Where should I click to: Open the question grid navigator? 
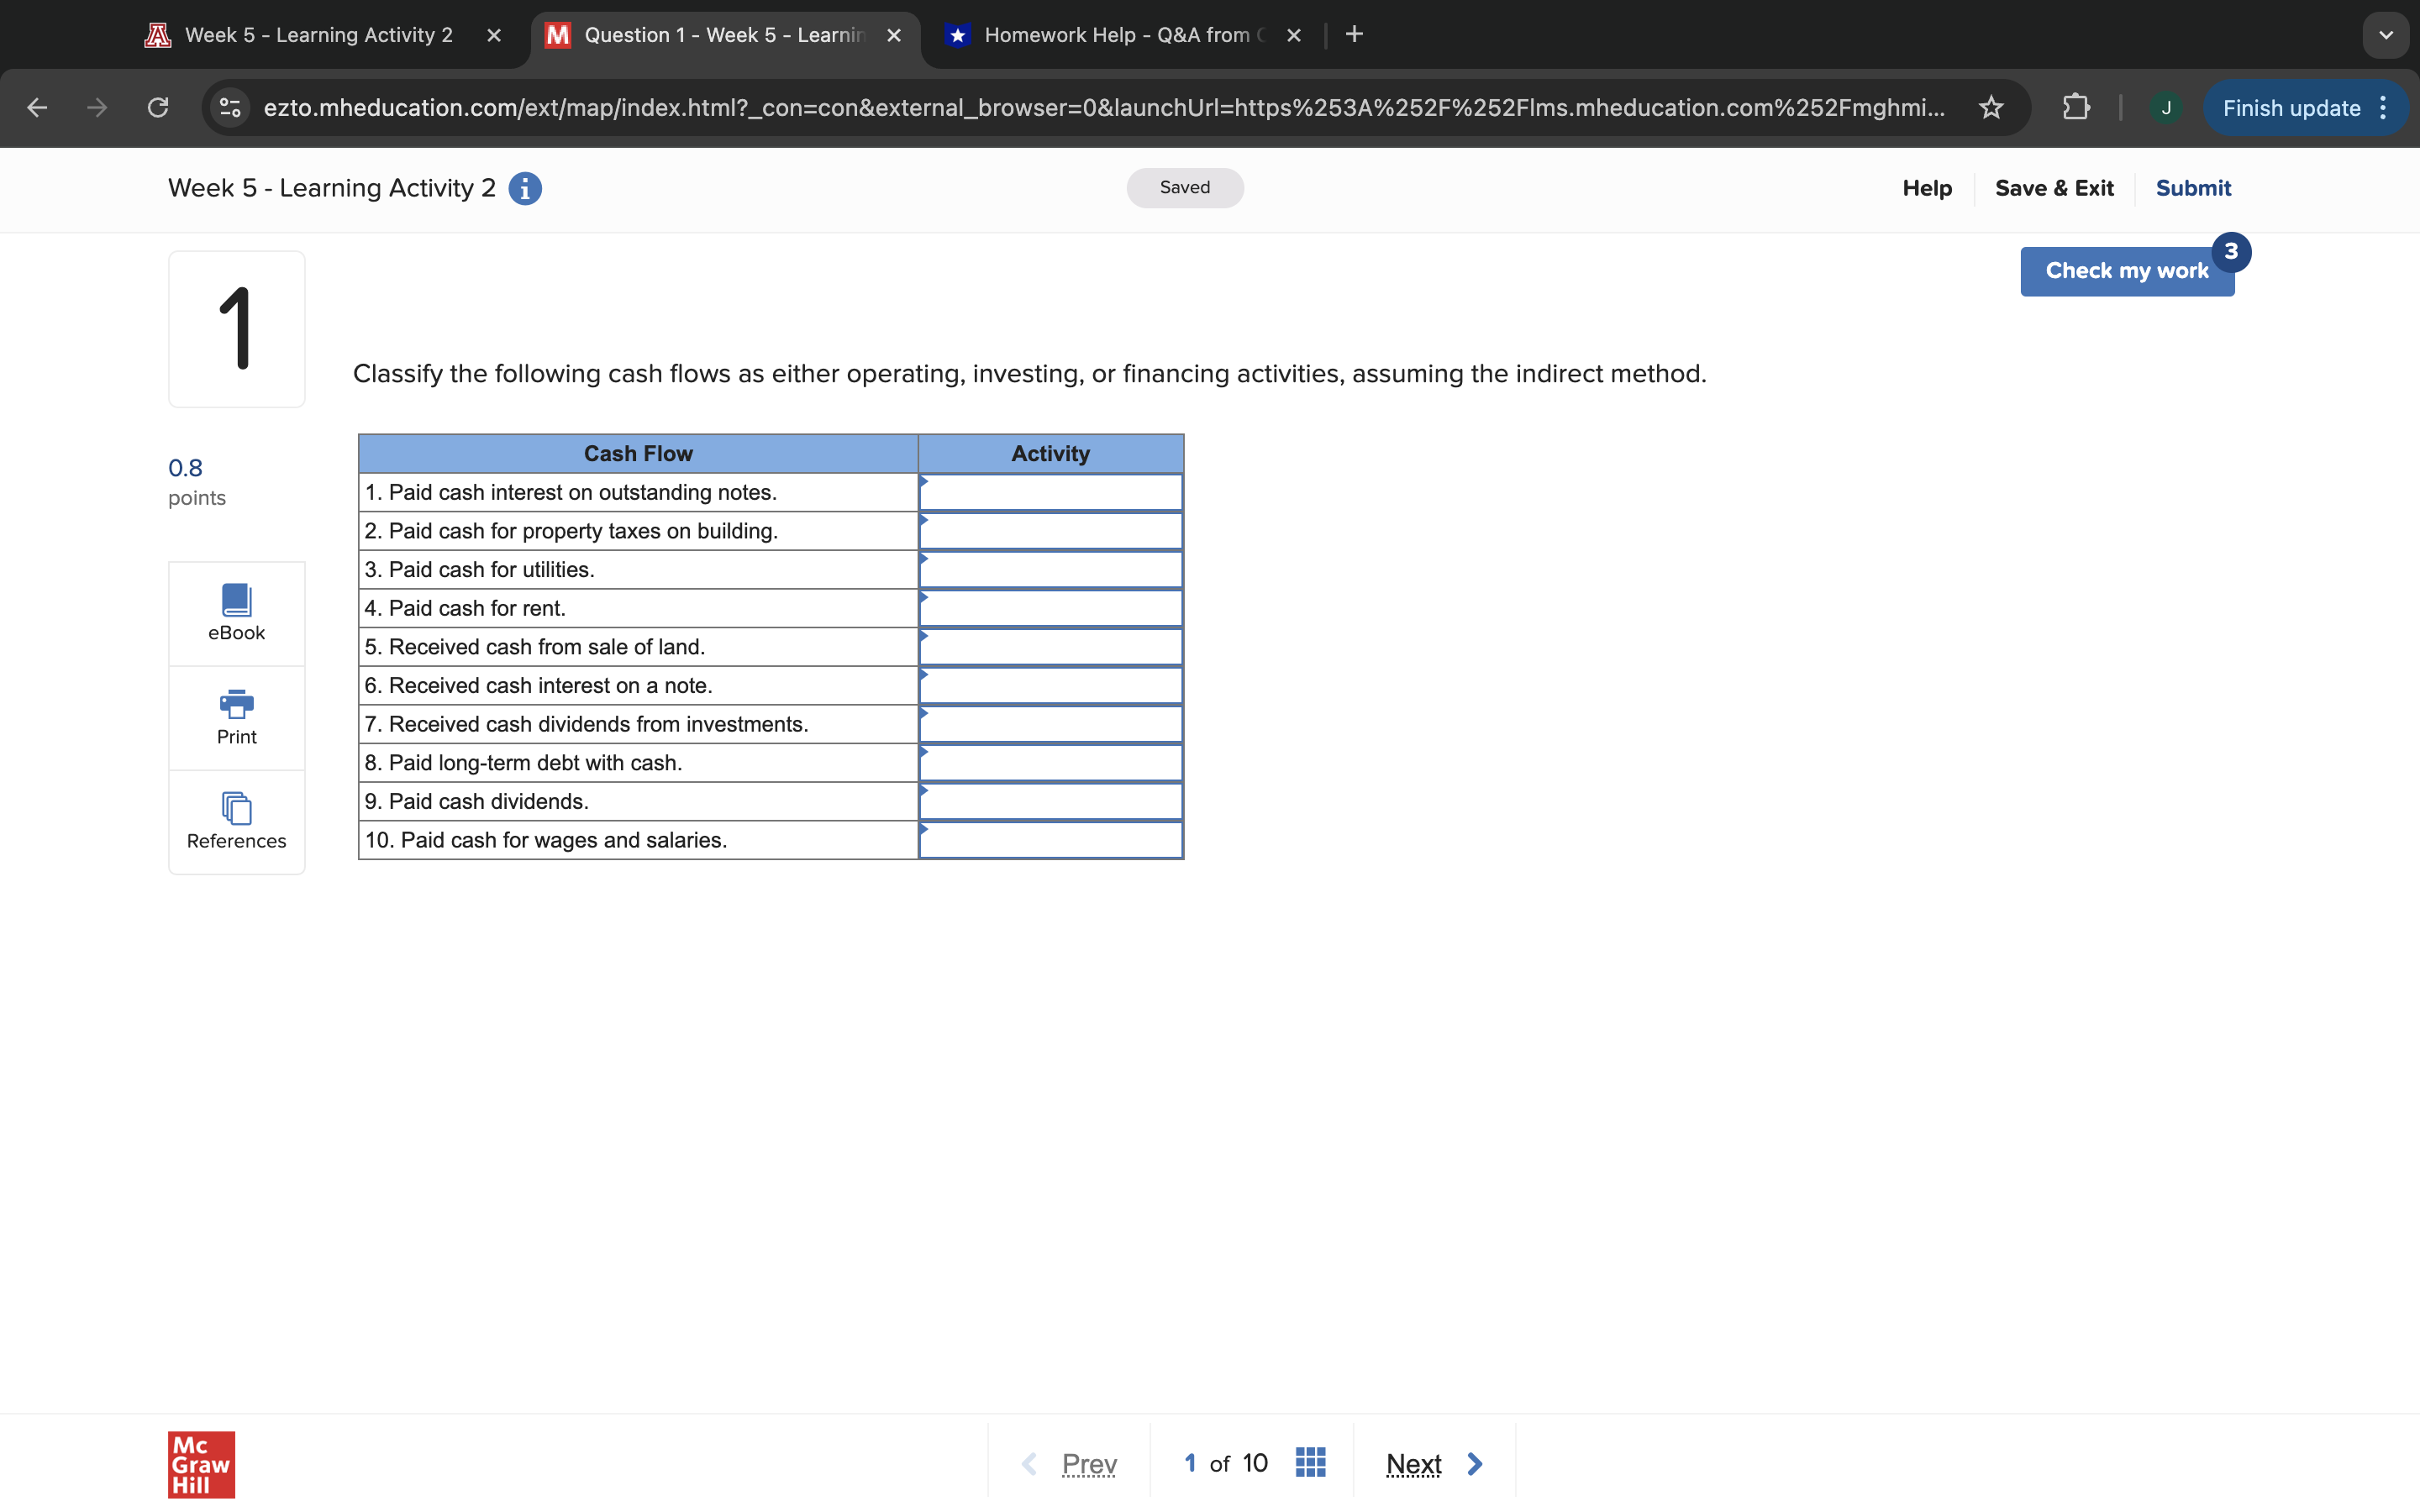click(x=1310, y=1463)
